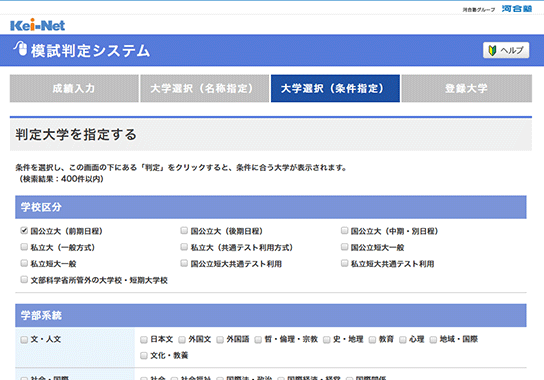Click the 学校区分 section header
The width and height of the screenshot is (544, 380).
[271, 207]
